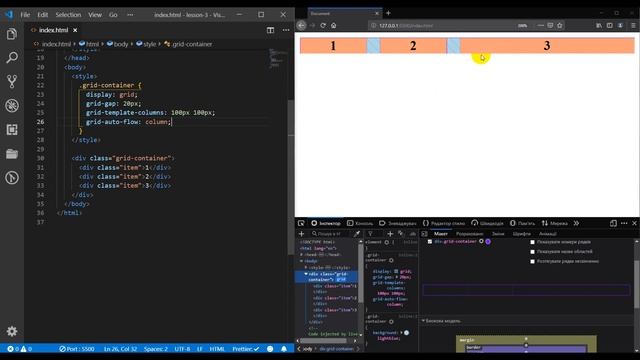Open the Selection menu
Viewport: 640px width, 360px height.
tap(68, 15)
